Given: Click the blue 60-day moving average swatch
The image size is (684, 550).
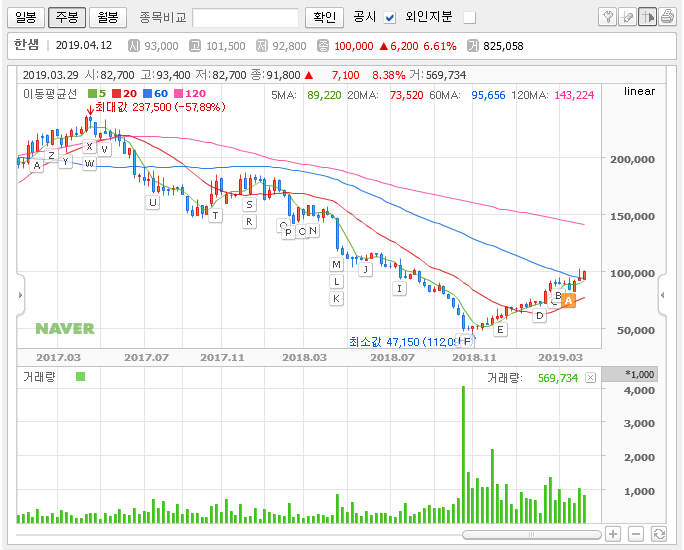Looking at the screenshot, I should pyautogui.click(x=147, y=93).
